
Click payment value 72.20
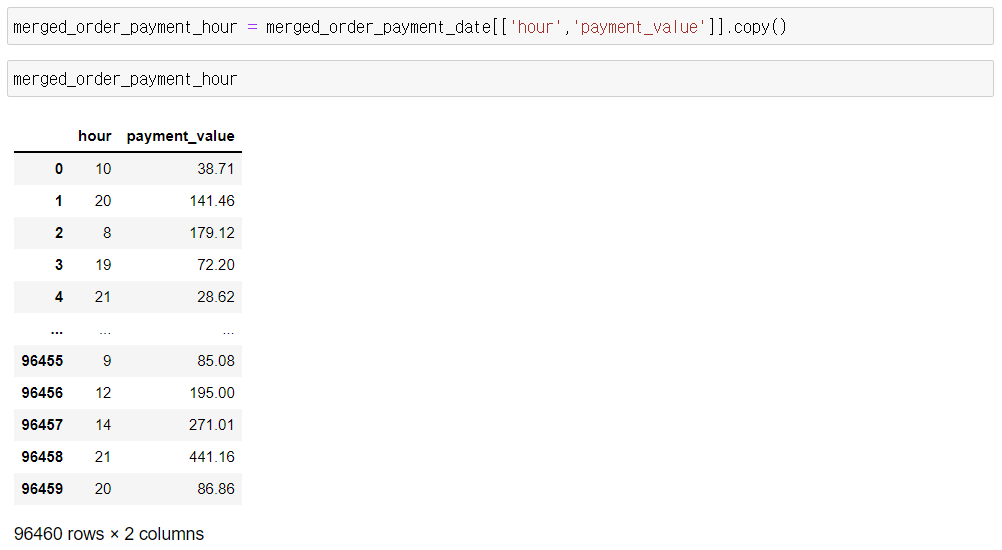tap(216, 264)
